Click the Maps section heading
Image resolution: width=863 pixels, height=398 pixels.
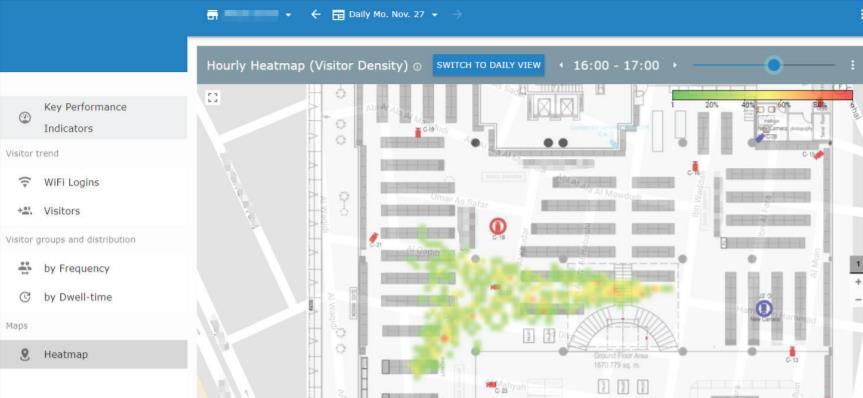click(x=17, y=326)
